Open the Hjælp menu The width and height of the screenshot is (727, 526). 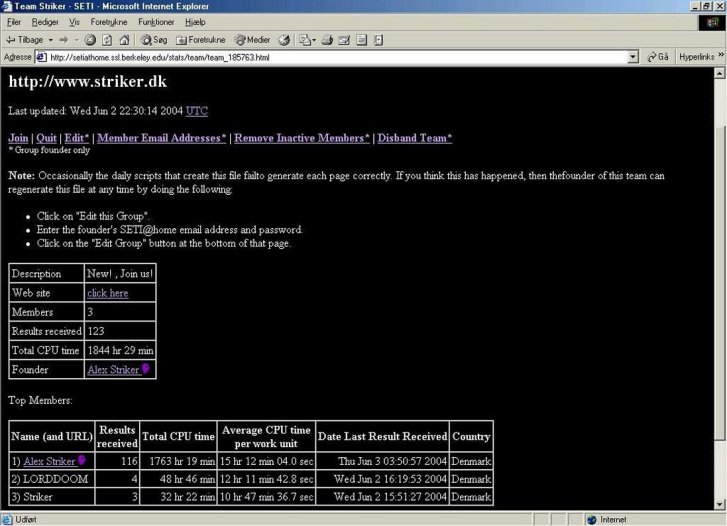point(195,22)
